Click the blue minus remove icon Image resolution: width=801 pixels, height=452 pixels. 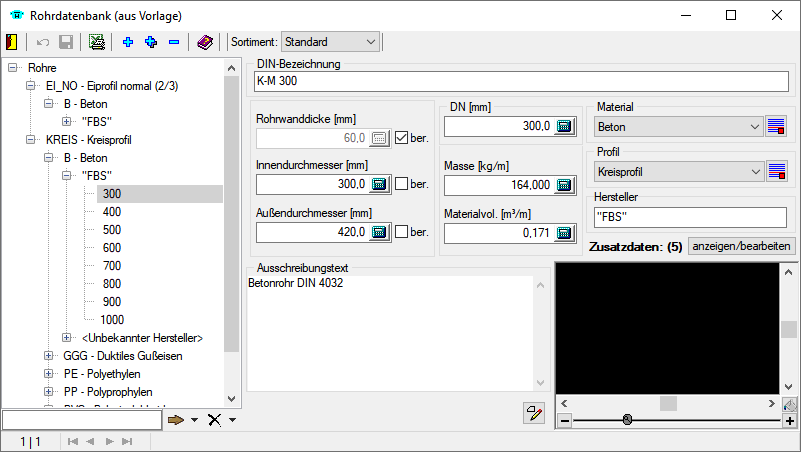point(174,42)
